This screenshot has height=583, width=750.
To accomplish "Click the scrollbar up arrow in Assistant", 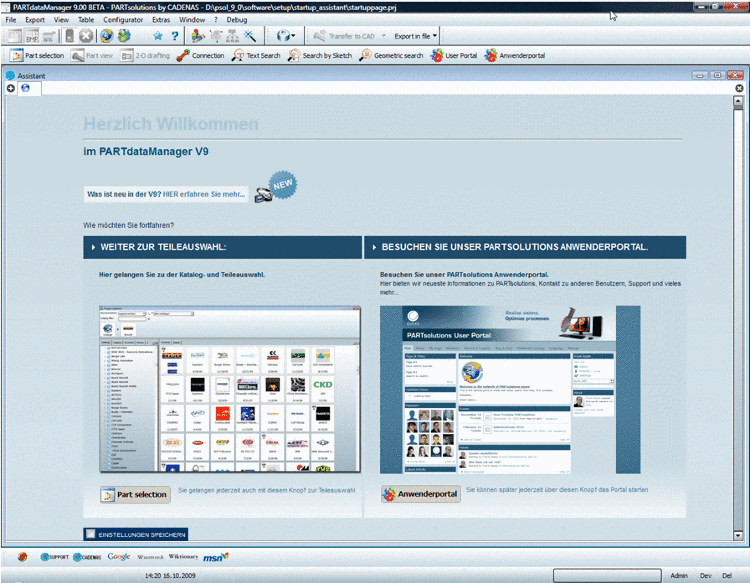I will (x=738, y=101).
